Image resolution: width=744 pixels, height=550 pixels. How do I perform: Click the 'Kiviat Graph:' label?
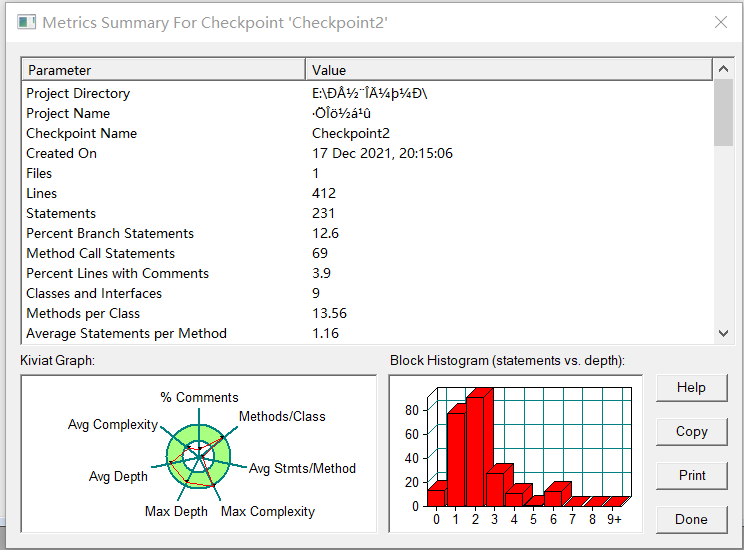point(57,361)
